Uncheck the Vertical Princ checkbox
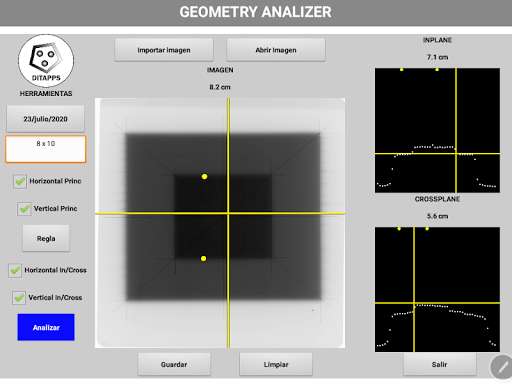This screenshot has width=512, height=384. click(24, 209)
